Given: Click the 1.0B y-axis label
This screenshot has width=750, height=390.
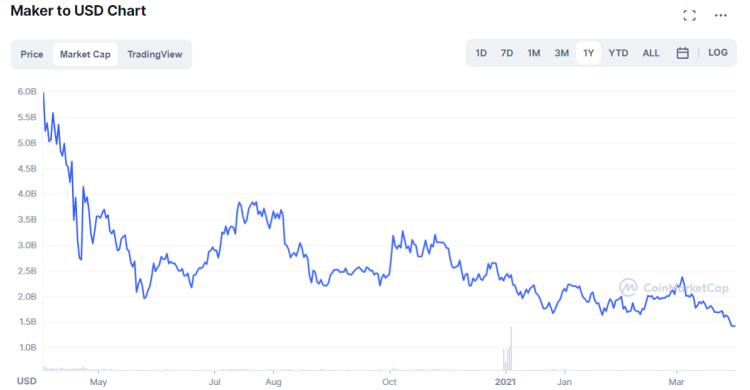Looking at the screenshot, I should 27,347.
